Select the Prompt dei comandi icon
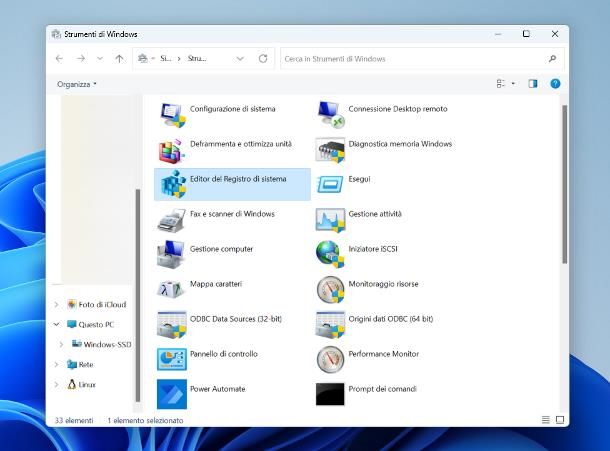This screenshot has width=610, height=451. click(x=330, y=394)
